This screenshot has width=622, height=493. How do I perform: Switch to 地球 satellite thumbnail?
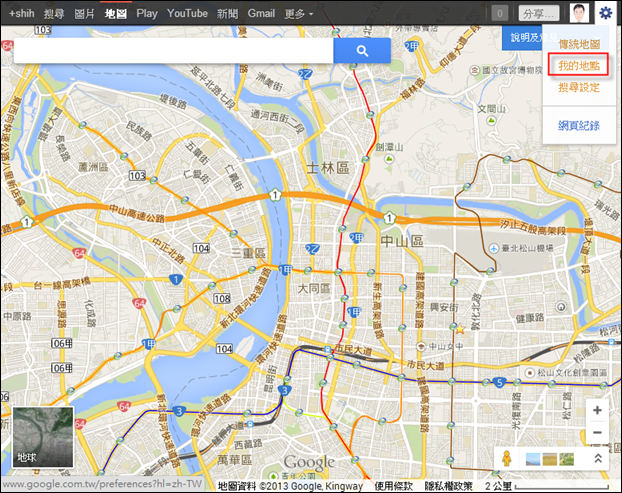pos(43,437)
